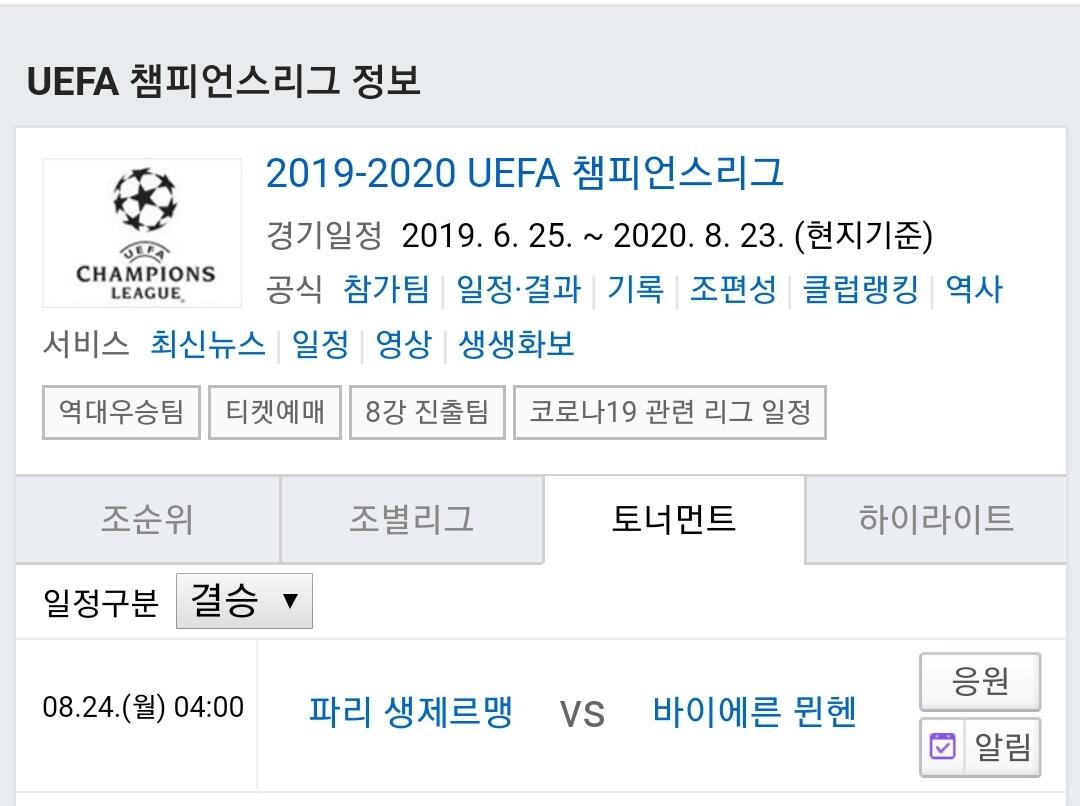Screen dimensions: 1080x806
Task: Open the 결승 schedule dropdown
Action: [244, 601]
